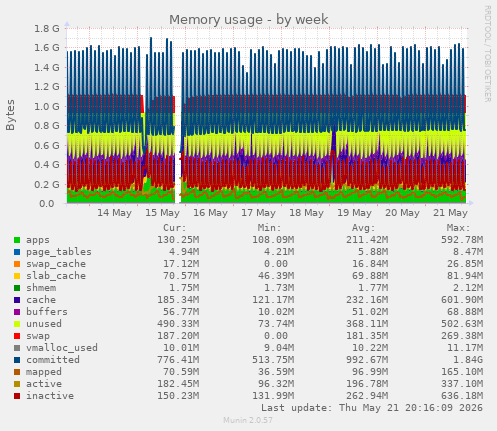Click mapped max value 165.10M
Screen dimensions: 497x431
pyautogui.click(x=462, y=372)
